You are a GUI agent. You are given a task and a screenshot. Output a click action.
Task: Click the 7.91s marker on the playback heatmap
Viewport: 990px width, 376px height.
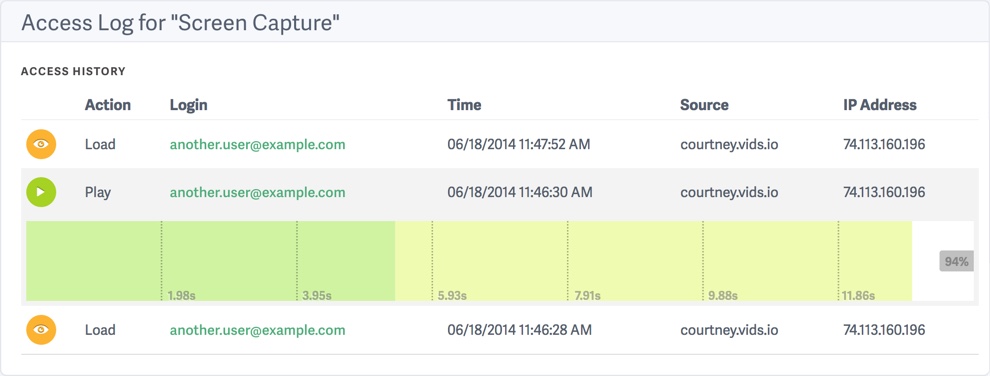587,295
